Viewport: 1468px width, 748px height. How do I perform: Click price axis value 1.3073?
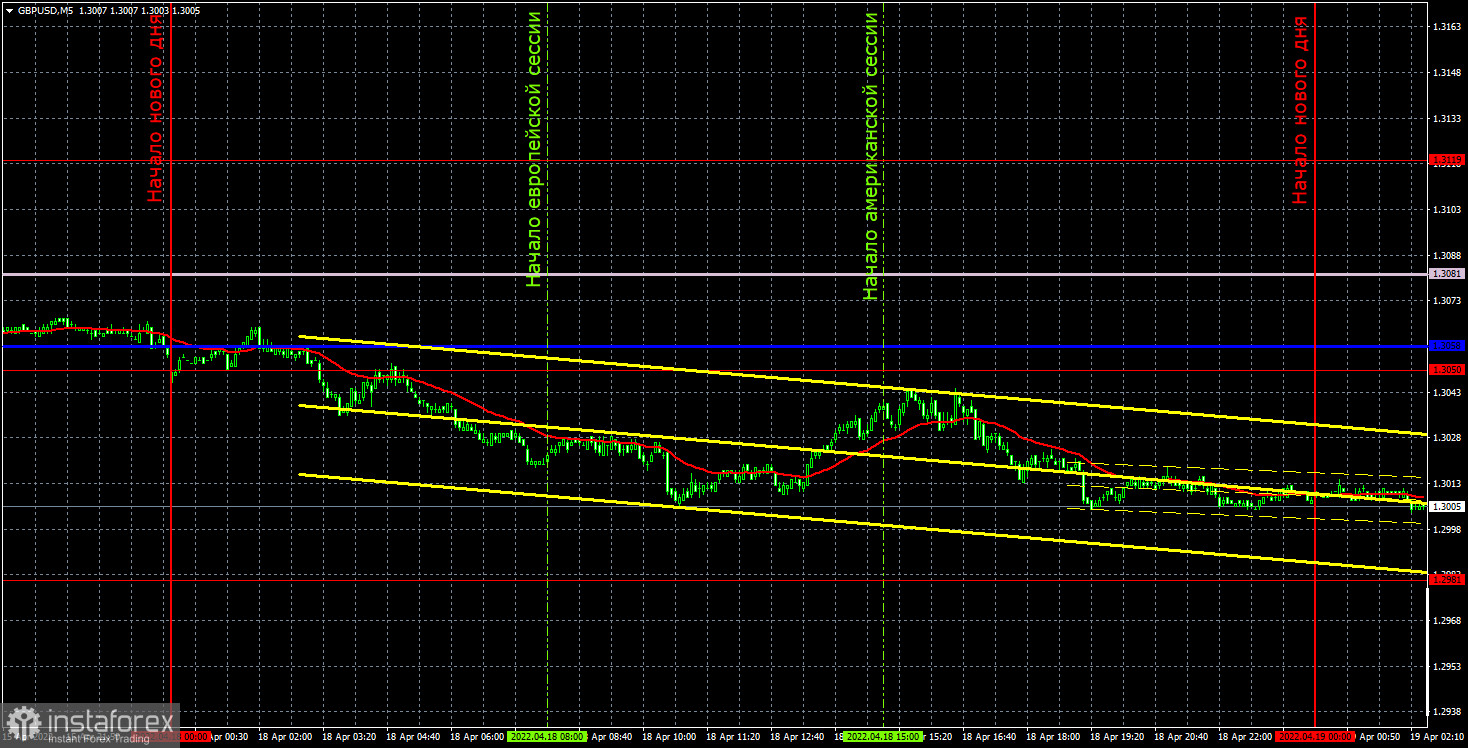click(1447, 300)
